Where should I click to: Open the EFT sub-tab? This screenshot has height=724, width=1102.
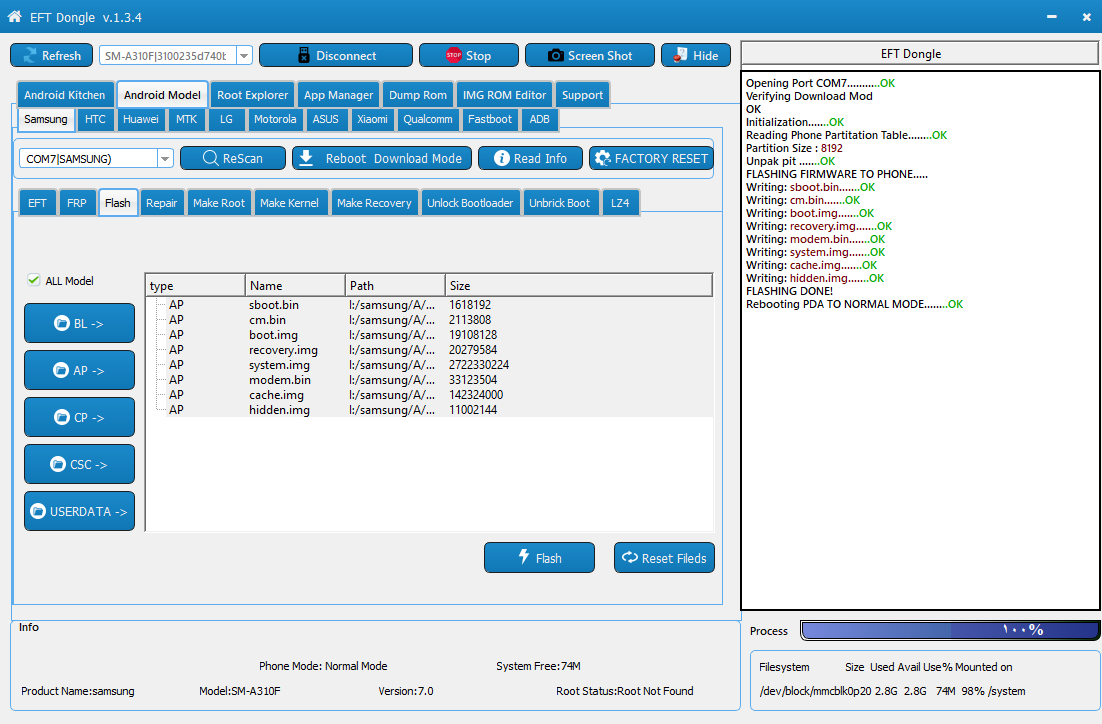pos(37,203)
